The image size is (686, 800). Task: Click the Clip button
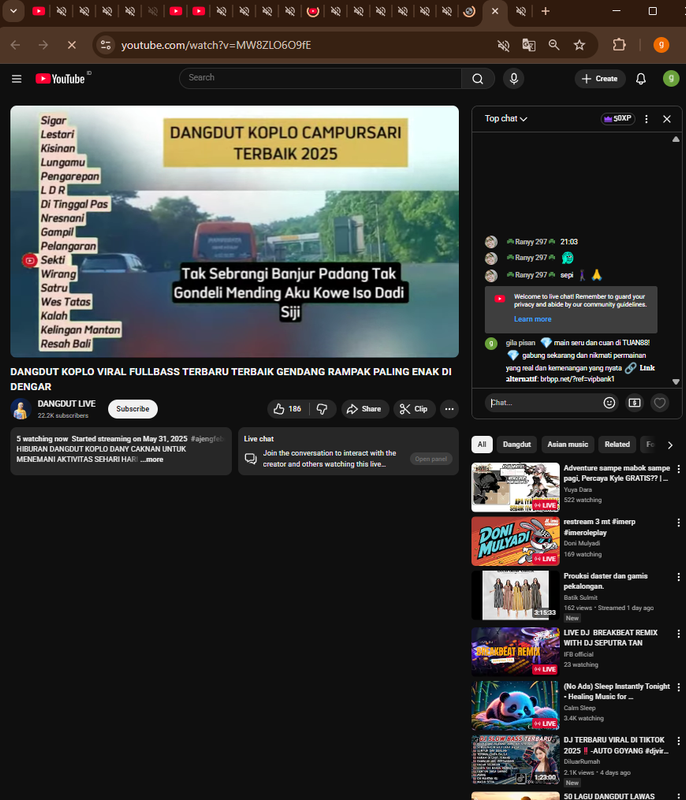pyautogui.click(x=414, y=409)
